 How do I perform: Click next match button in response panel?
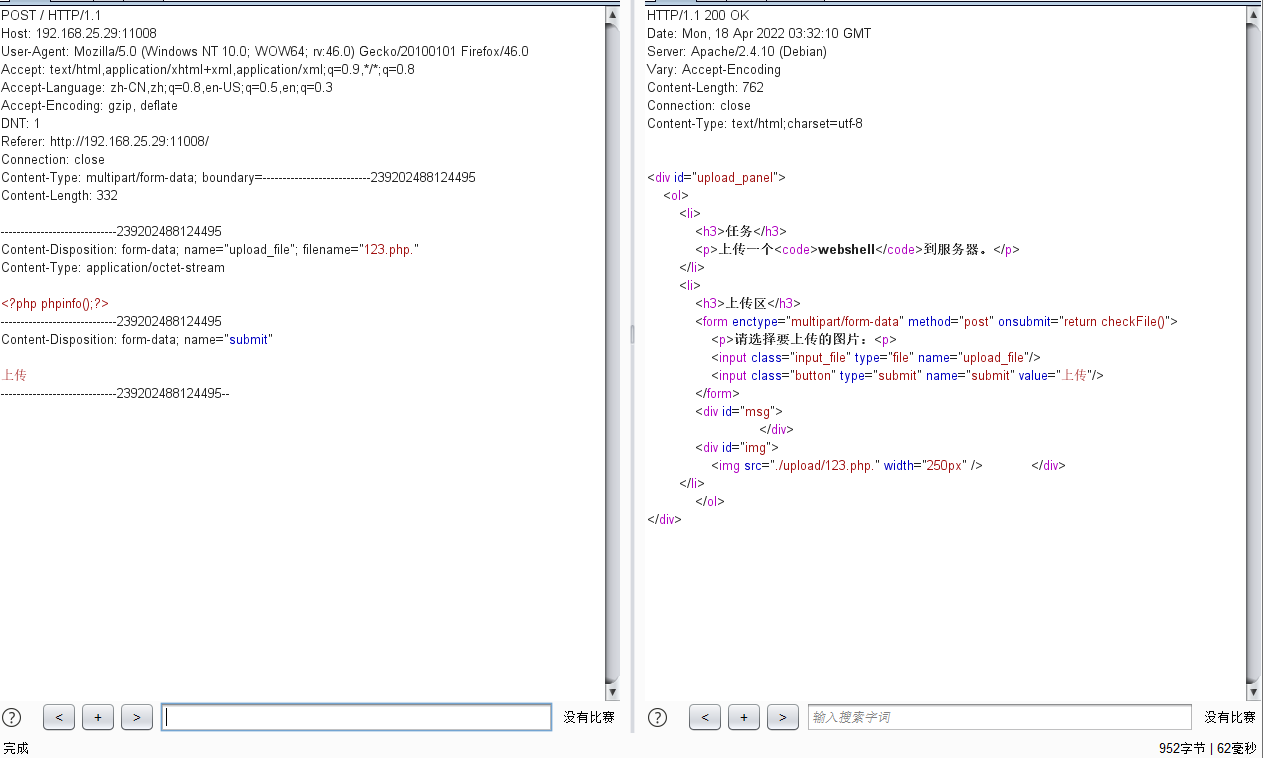pyautogui.click(x=783, y=717)
